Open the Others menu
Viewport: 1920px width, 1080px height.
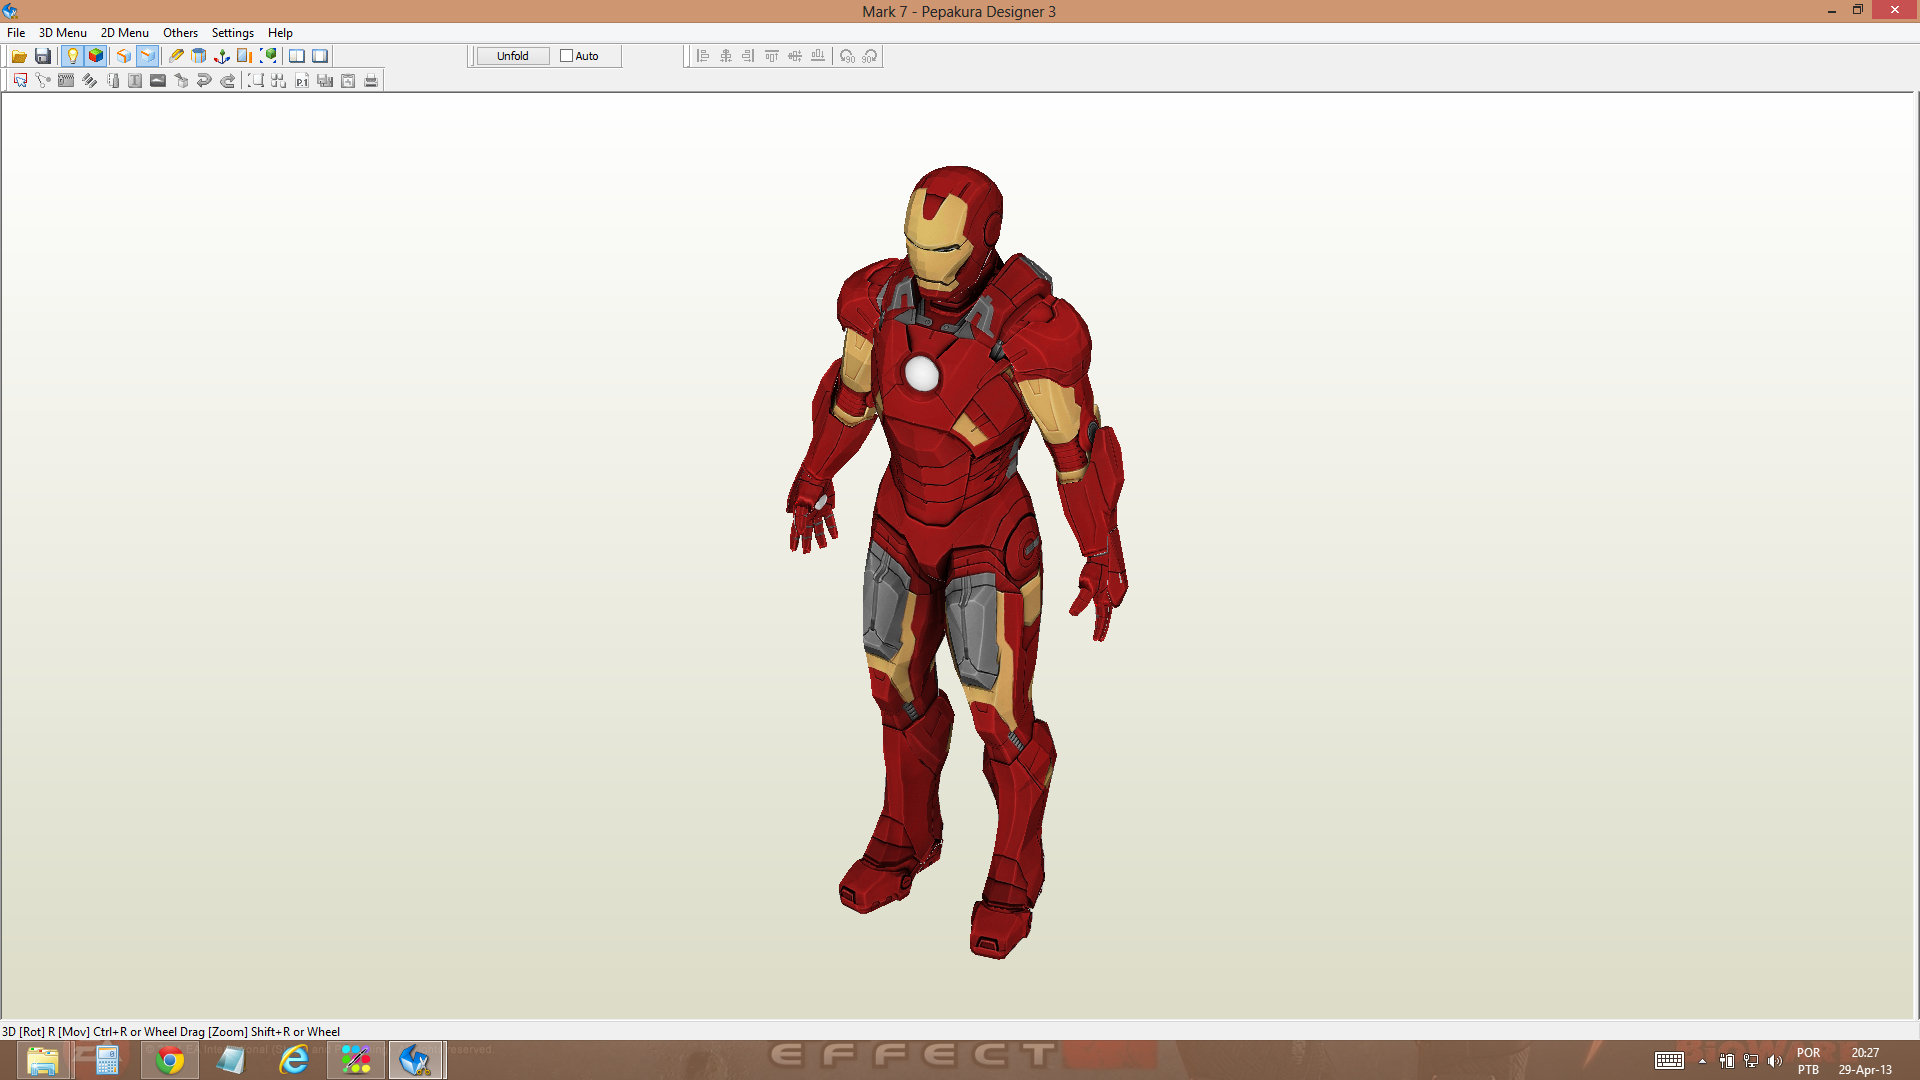(181, 33)
